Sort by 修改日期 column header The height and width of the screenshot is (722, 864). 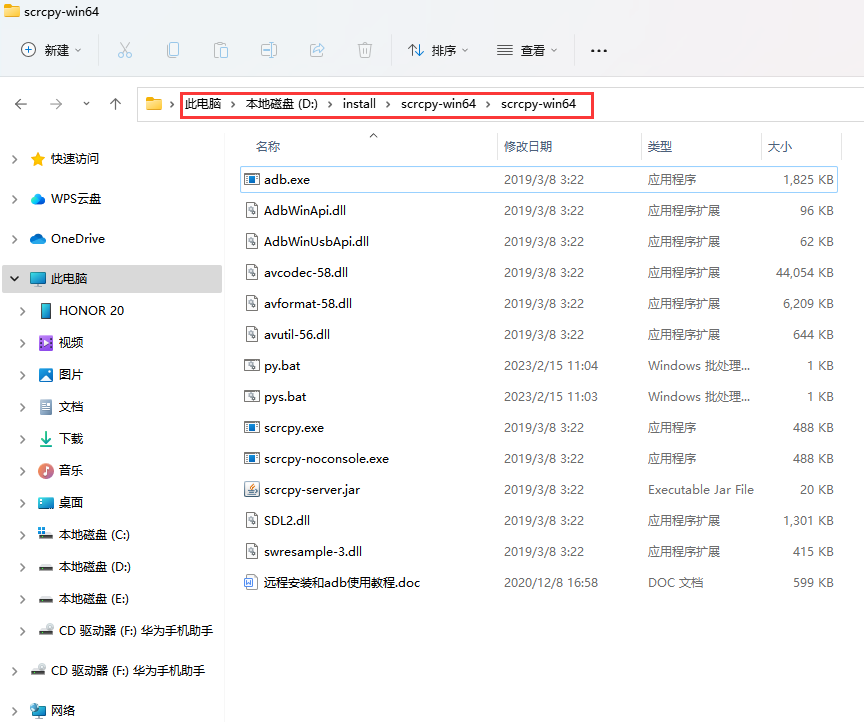528,147
